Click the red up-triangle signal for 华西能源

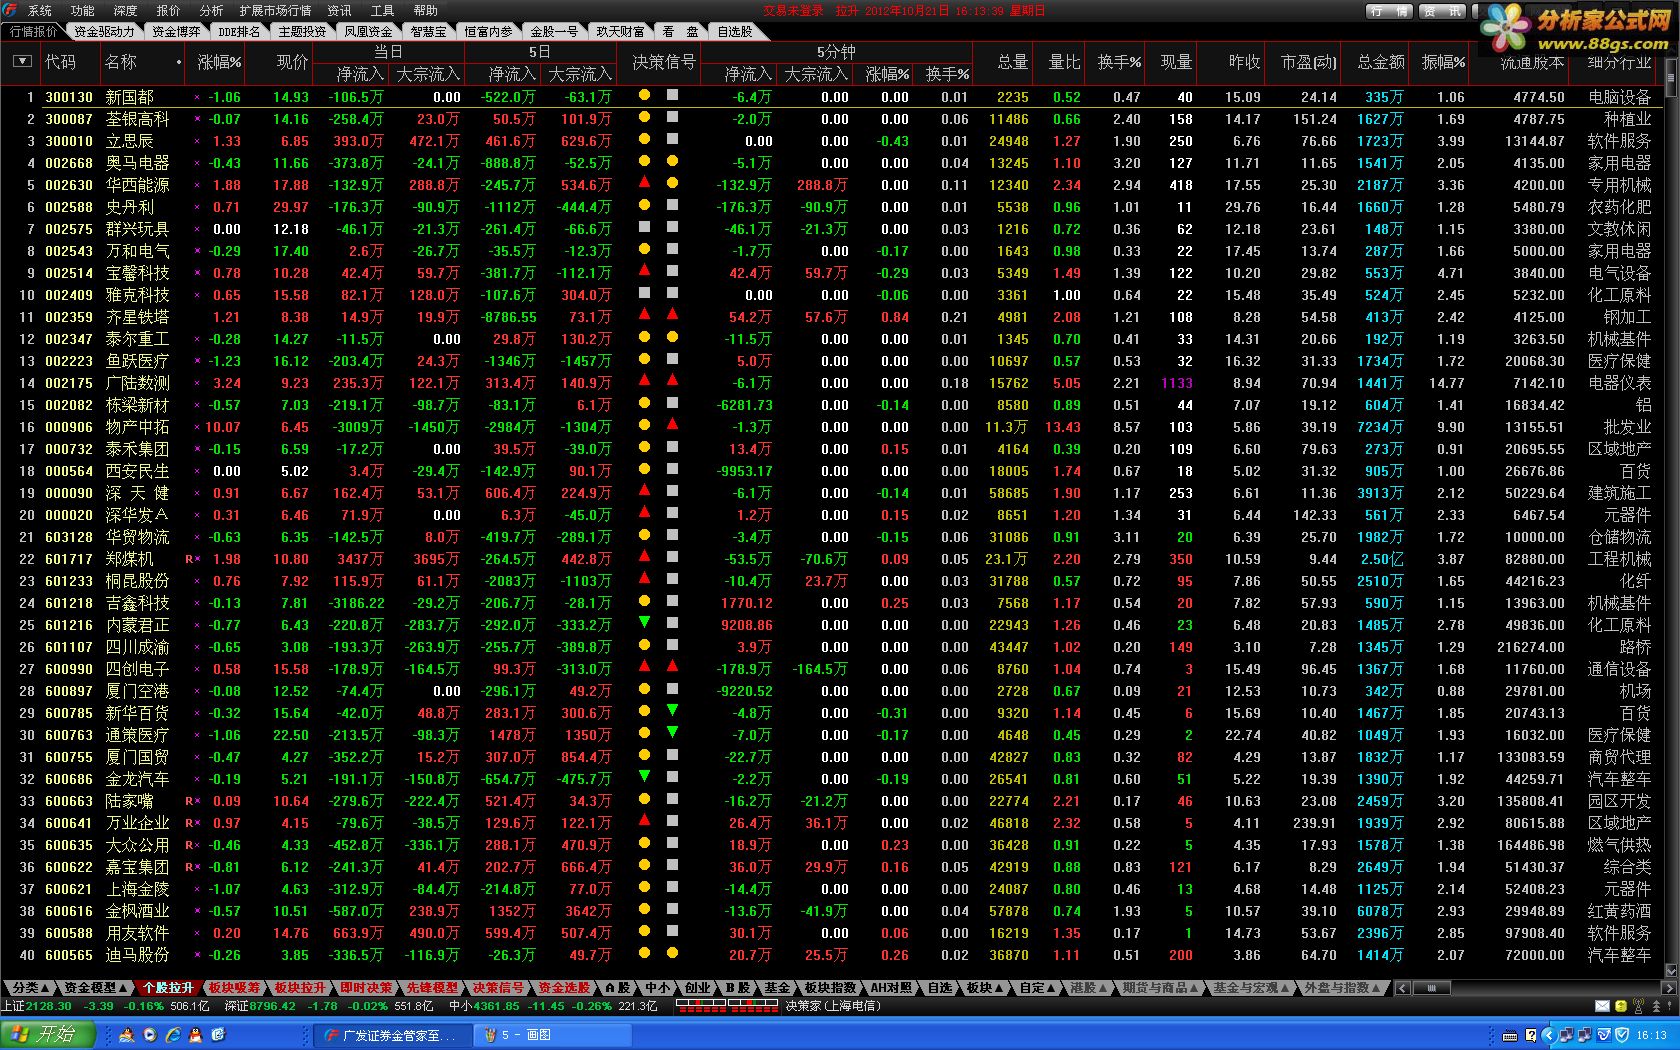(x=644, y=182)
